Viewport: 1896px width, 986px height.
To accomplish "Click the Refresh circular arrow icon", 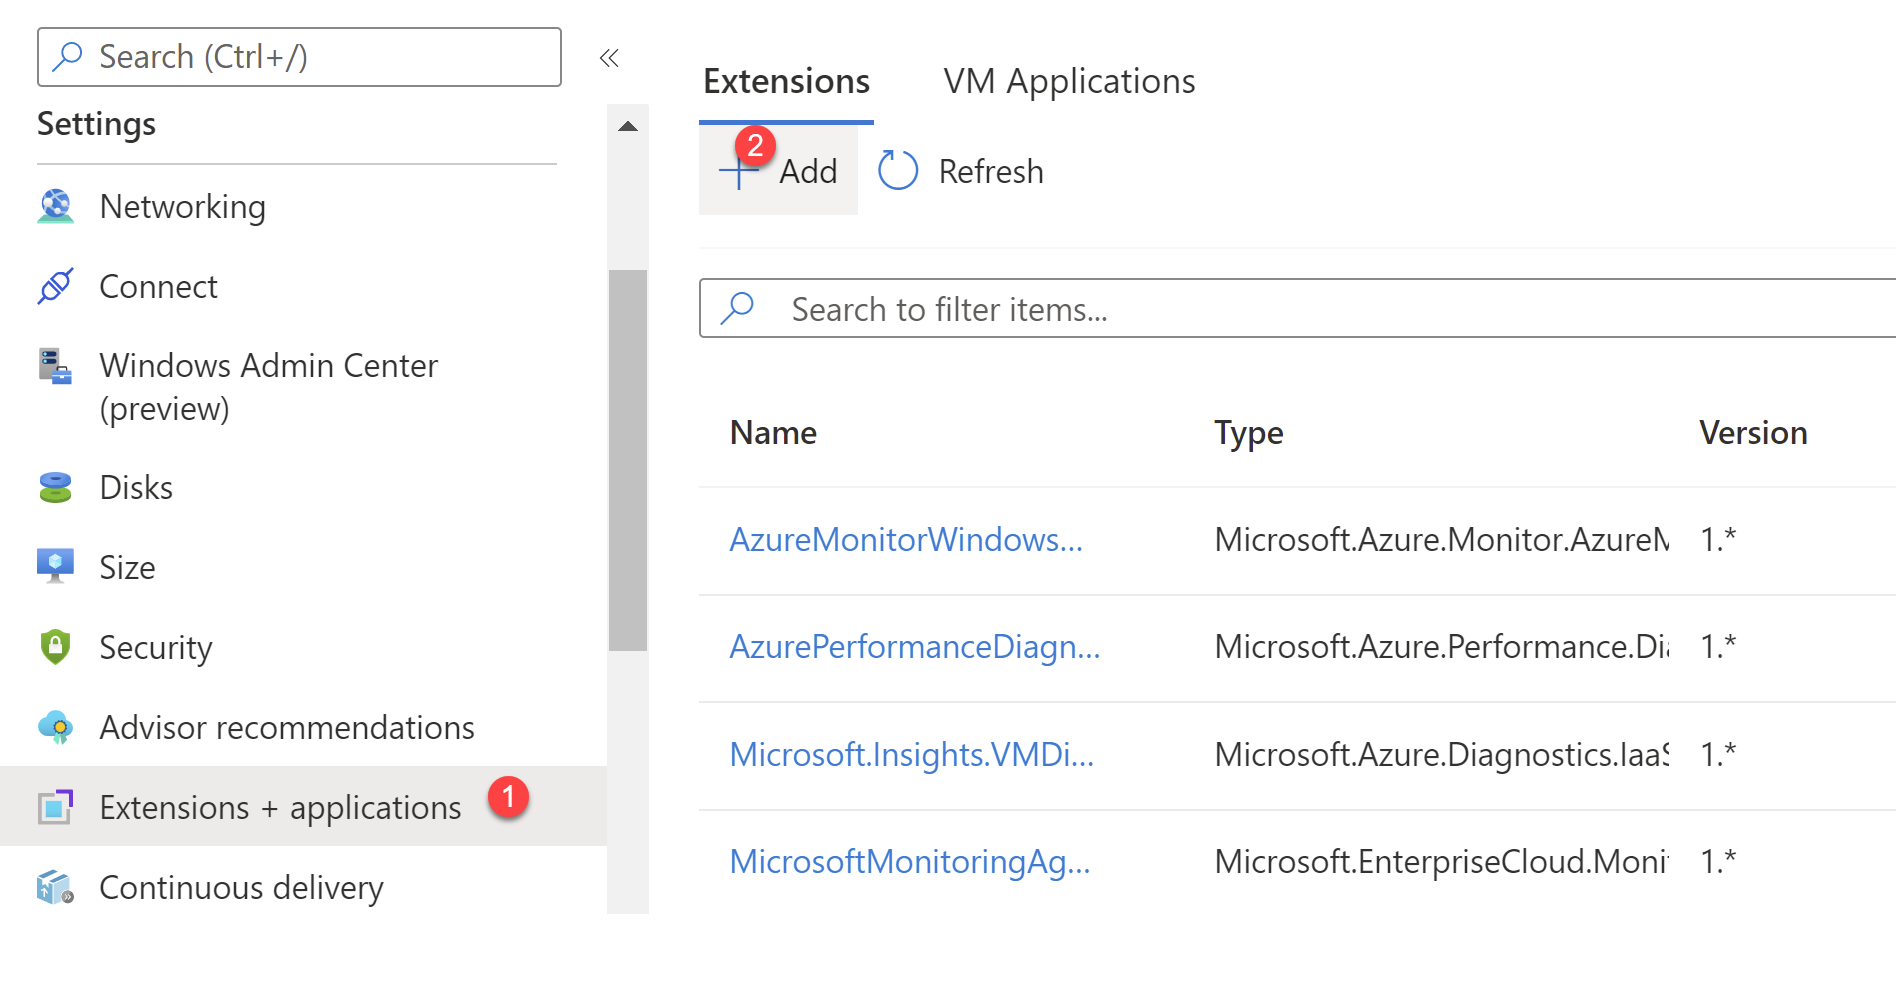I will (x=897, y=170).
